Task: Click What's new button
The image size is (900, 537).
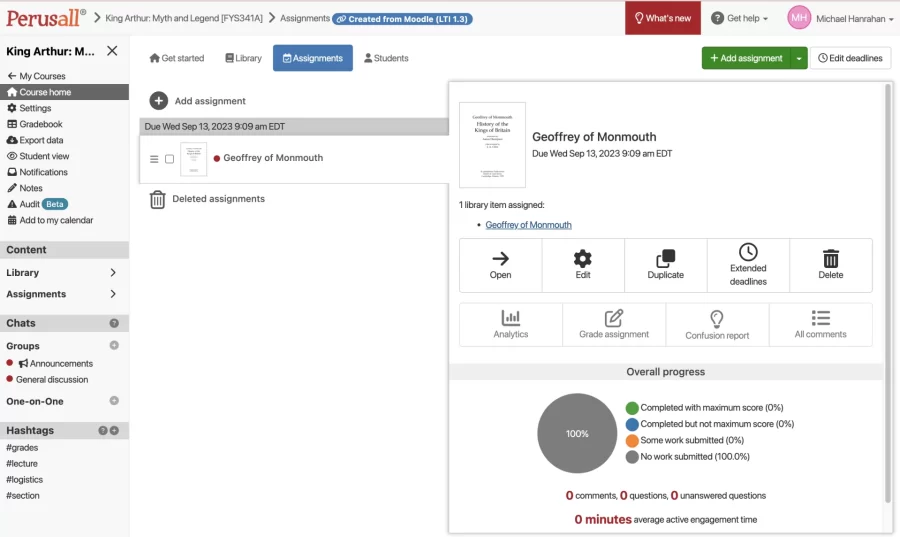Action: tap(663, 18)
